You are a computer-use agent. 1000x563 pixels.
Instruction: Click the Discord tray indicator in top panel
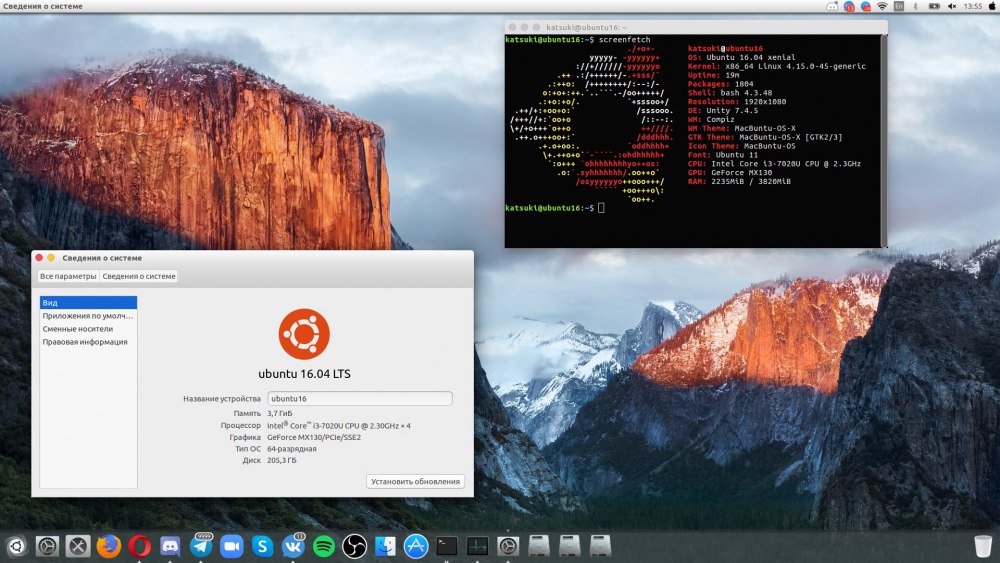pos(833,6)
